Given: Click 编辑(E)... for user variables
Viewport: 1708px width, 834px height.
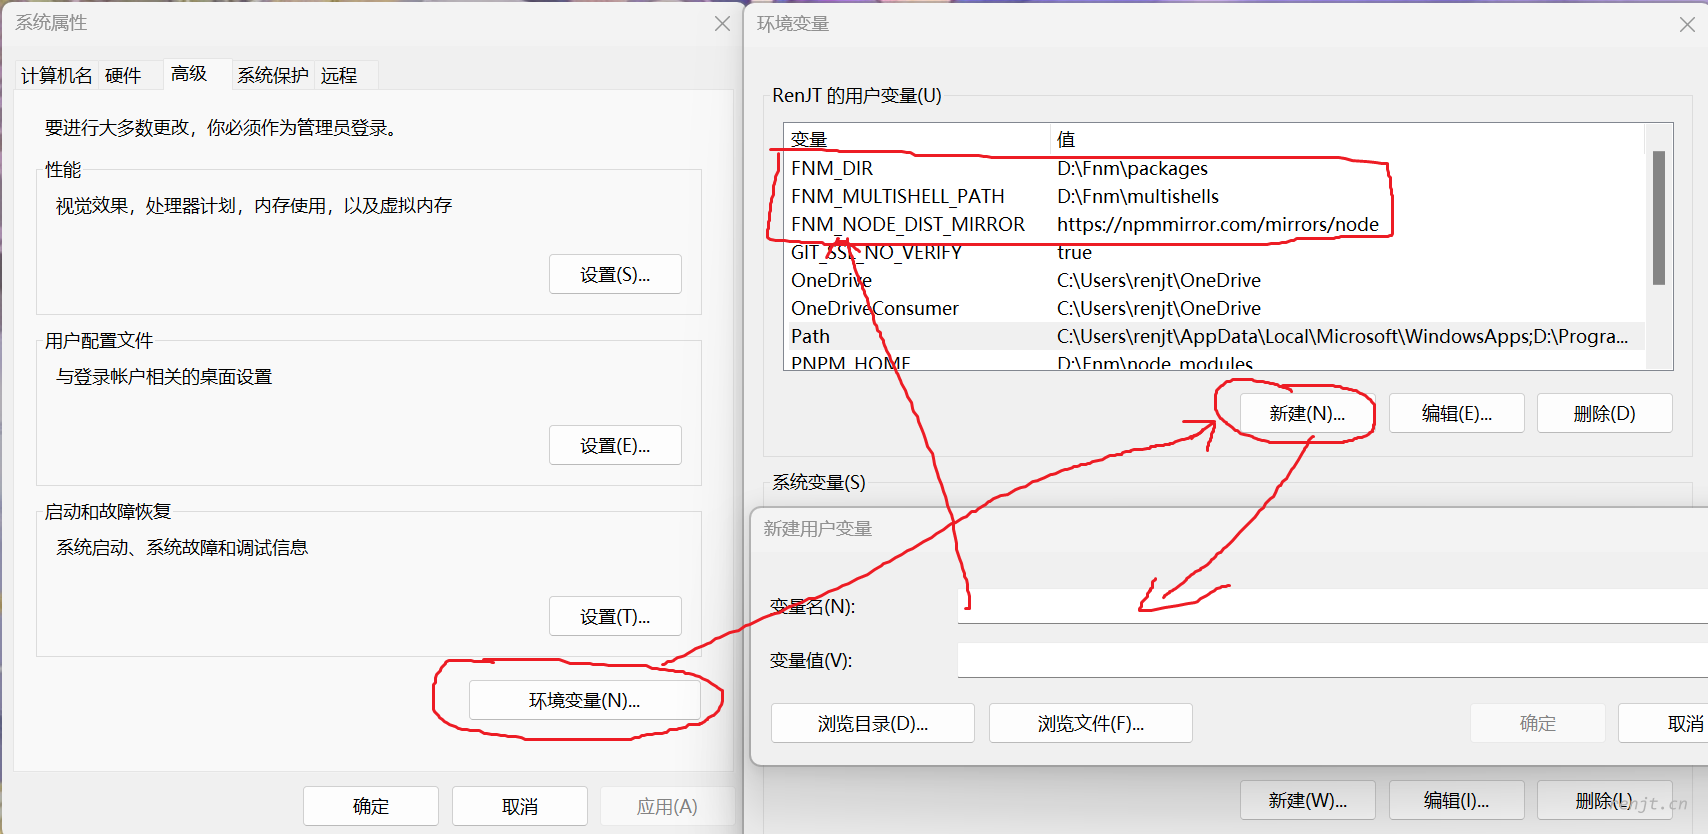Looking at the screenshot, I should tap(1457, 413).
